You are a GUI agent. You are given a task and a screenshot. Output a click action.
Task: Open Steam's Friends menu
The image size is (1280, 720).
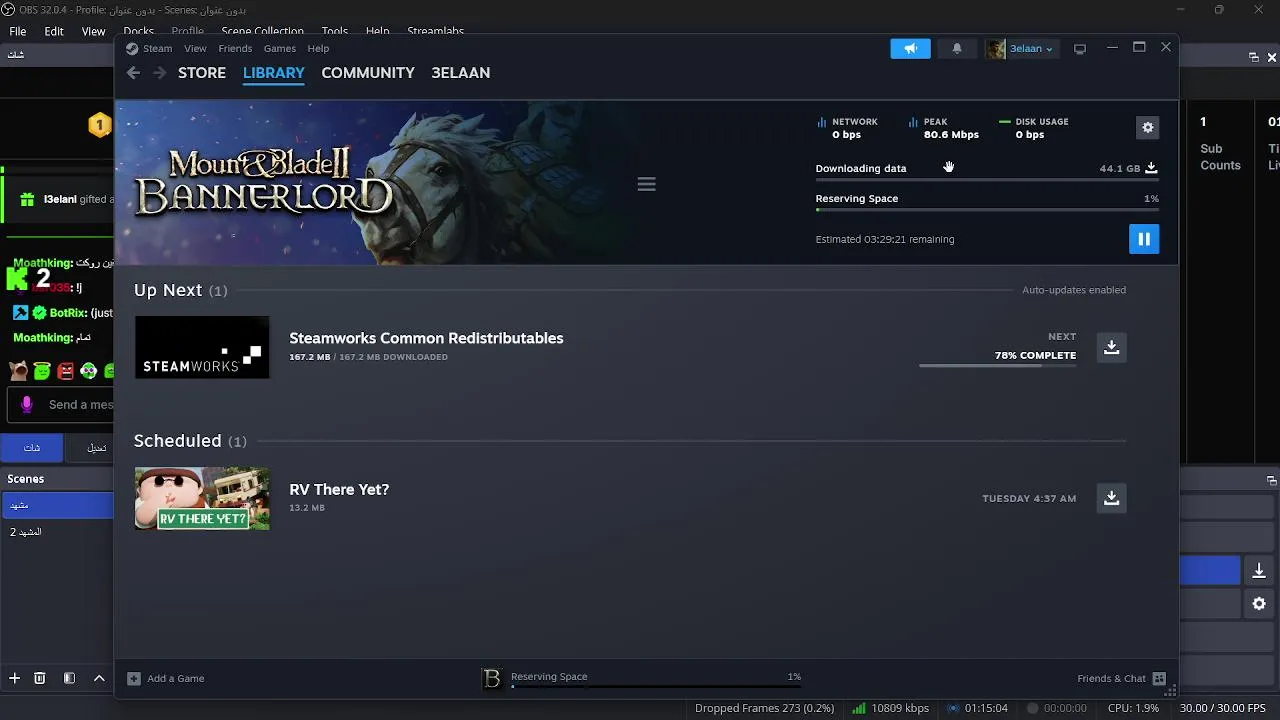click(235, 48)
